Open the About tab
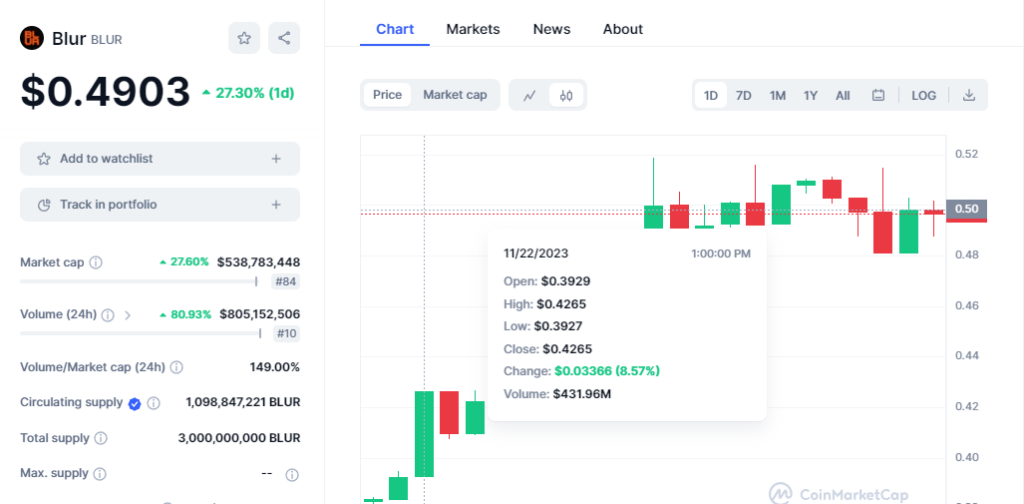 622,29
